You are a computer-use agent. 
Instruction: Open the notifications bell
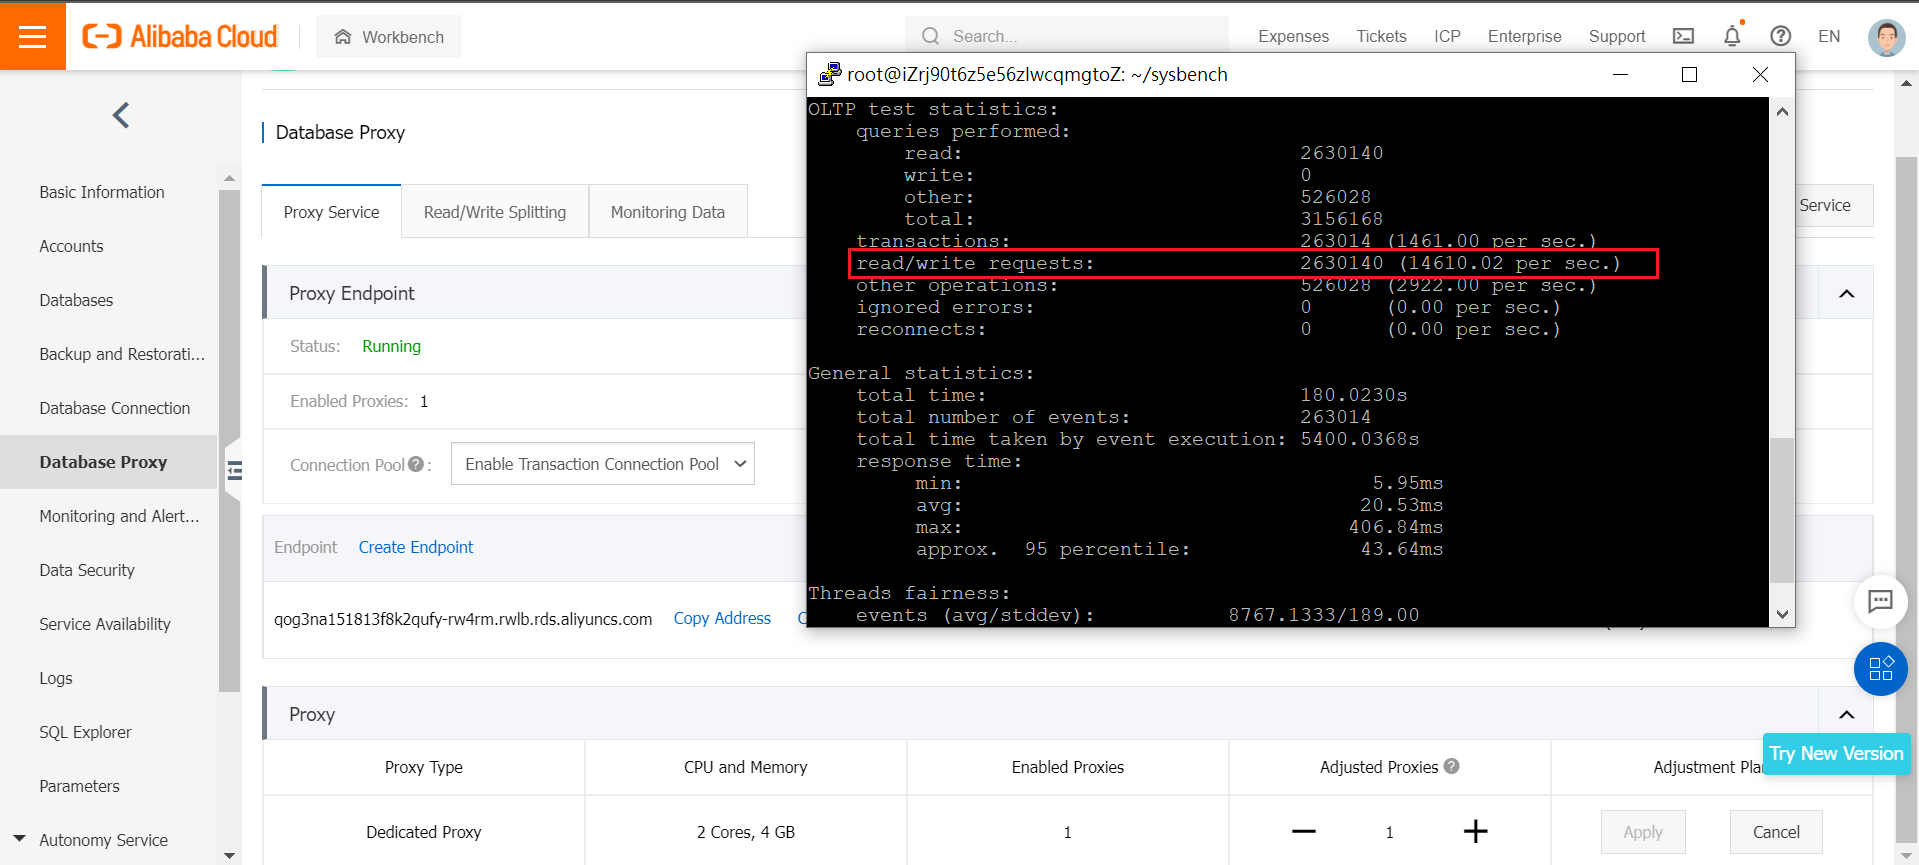click(x=1732, y=36)
